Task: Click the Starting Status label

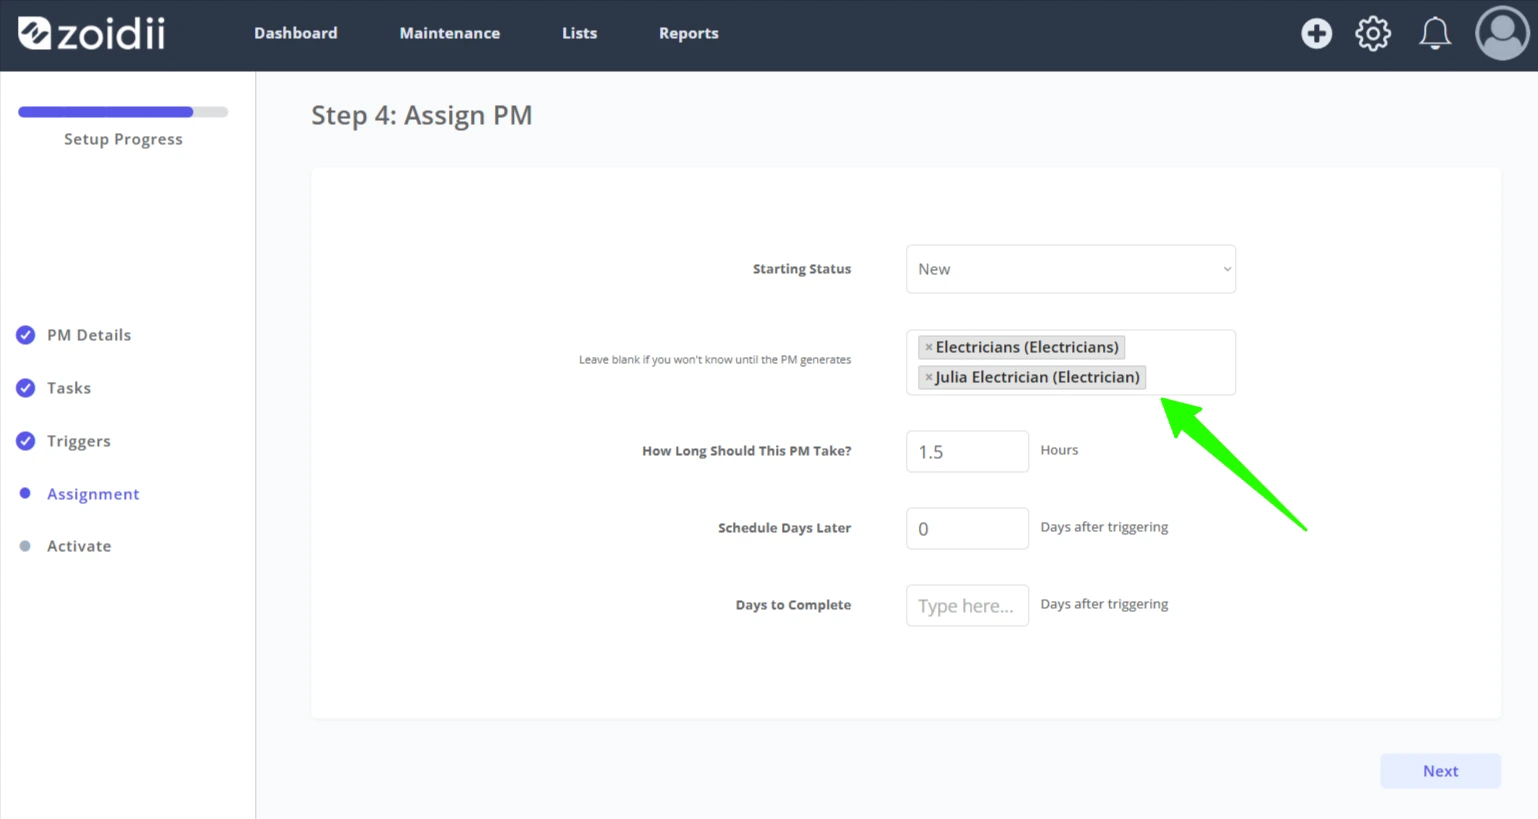Action: coord(802,269)
